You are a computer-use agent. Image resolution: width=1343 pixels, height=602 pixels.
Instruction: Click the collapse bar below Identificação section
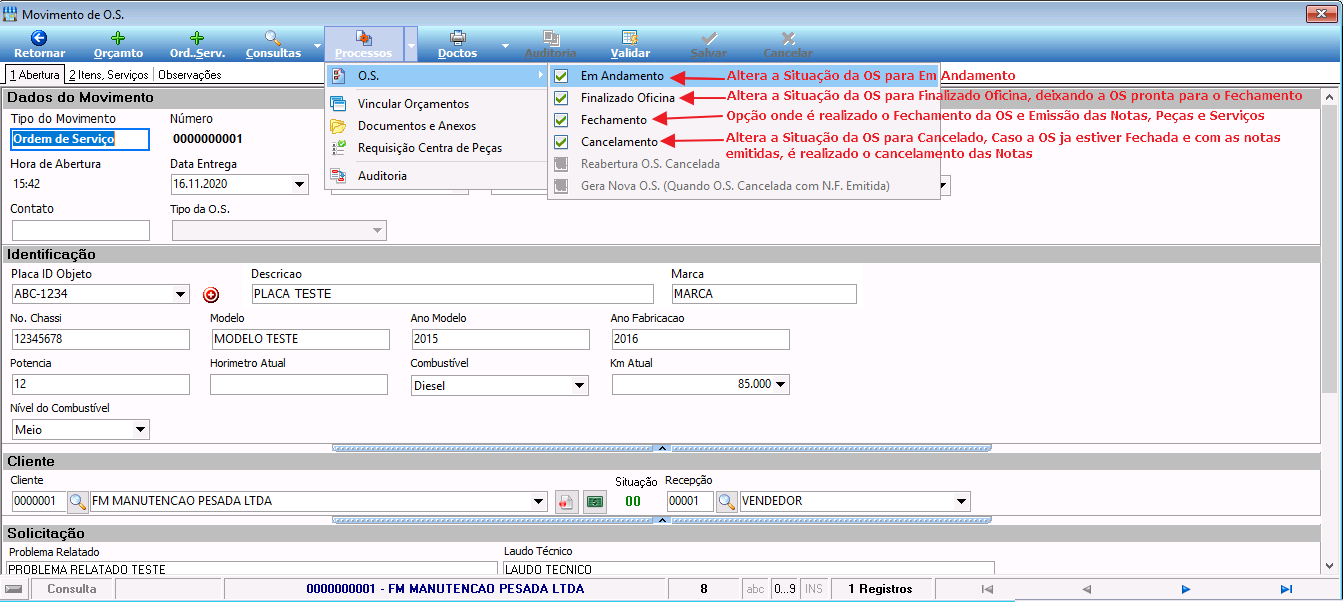(662, 448)
